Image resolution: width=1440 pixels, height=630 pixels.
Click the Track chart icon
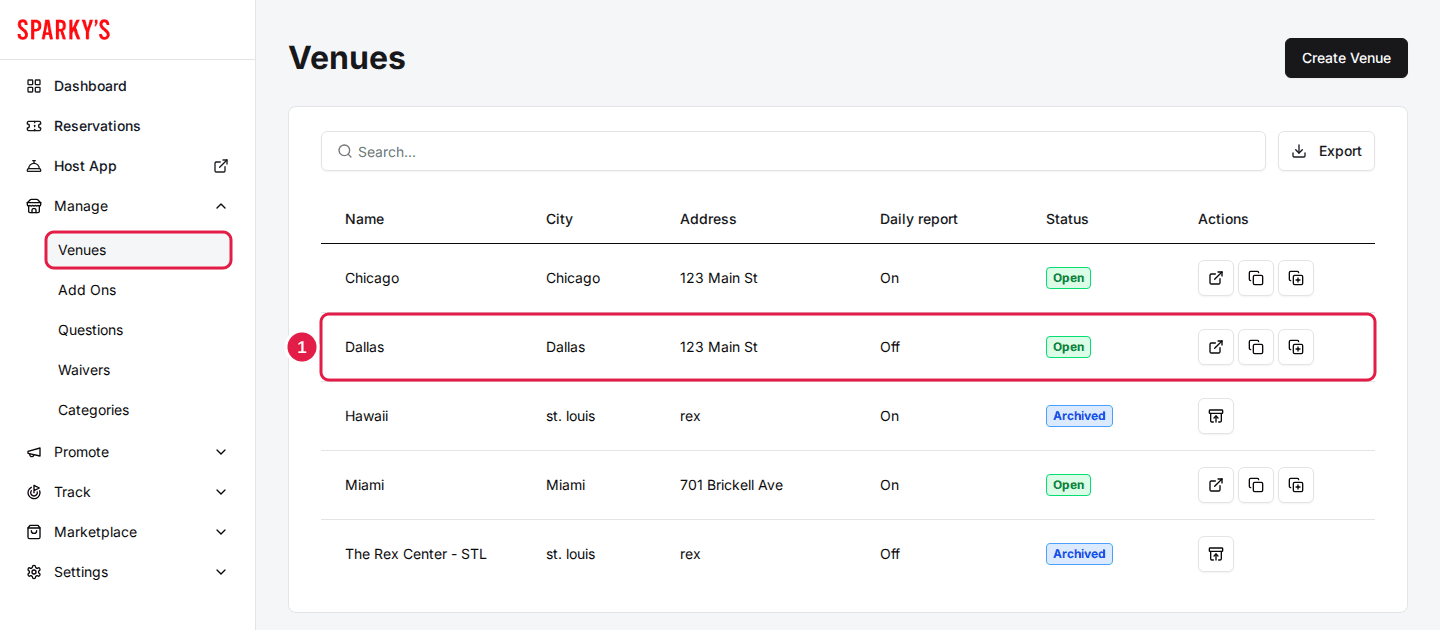tap(34, 492)
